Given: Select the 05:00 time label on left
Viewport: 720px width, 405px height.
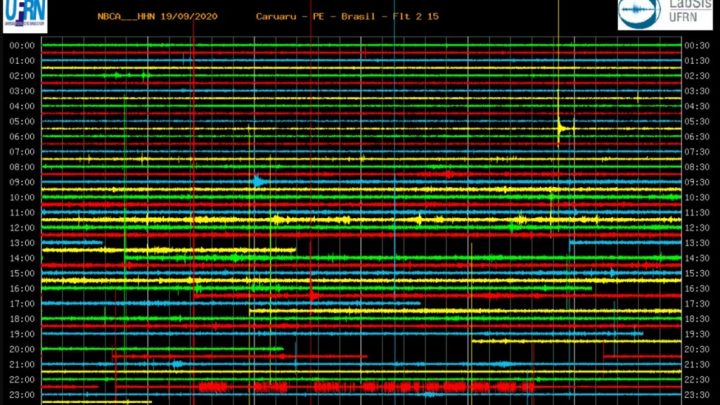Looking at the screenshot, I should pos(21,122).
